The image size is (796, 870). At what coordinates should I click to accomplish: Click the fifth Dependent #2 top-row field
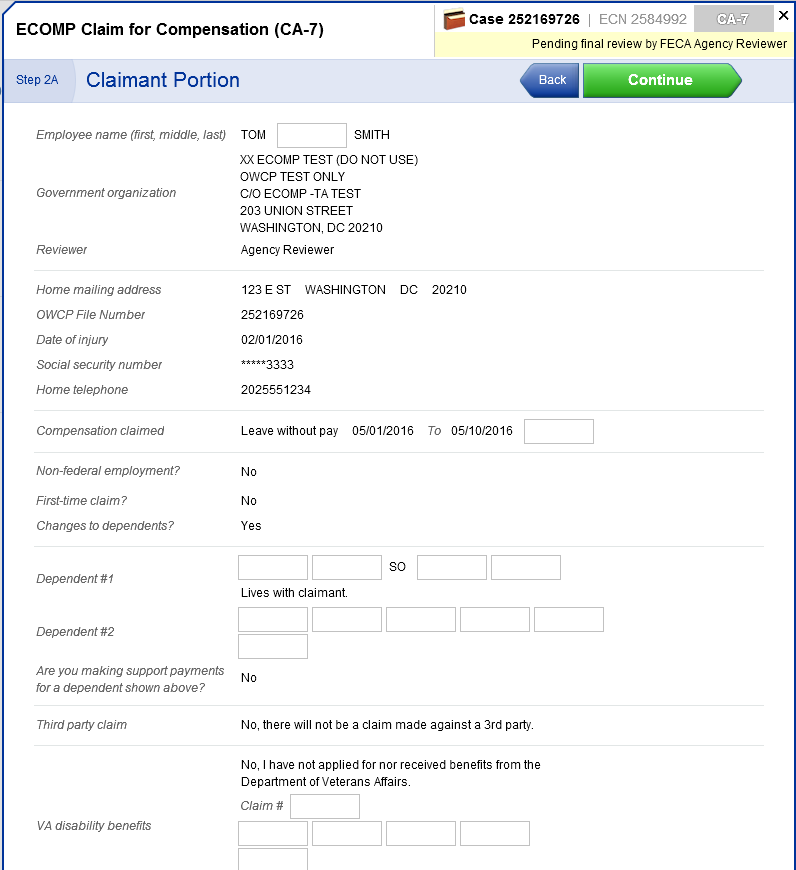(569, 619)
